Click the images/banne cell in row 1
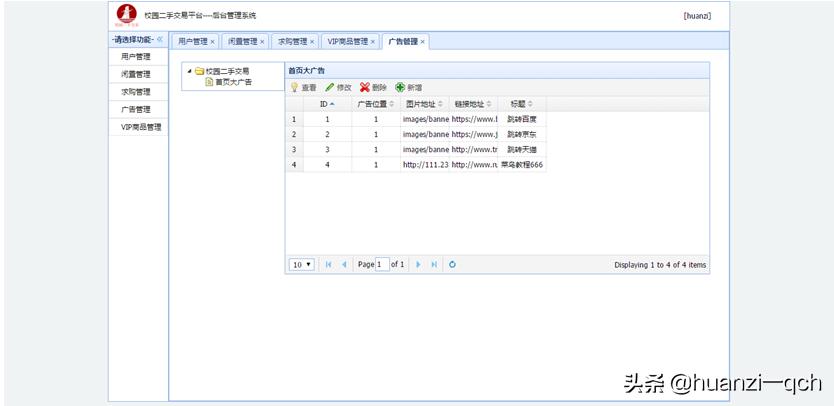The height and width of the screenshot is (406, 834). pyautogui.click(x=425, y=119)
